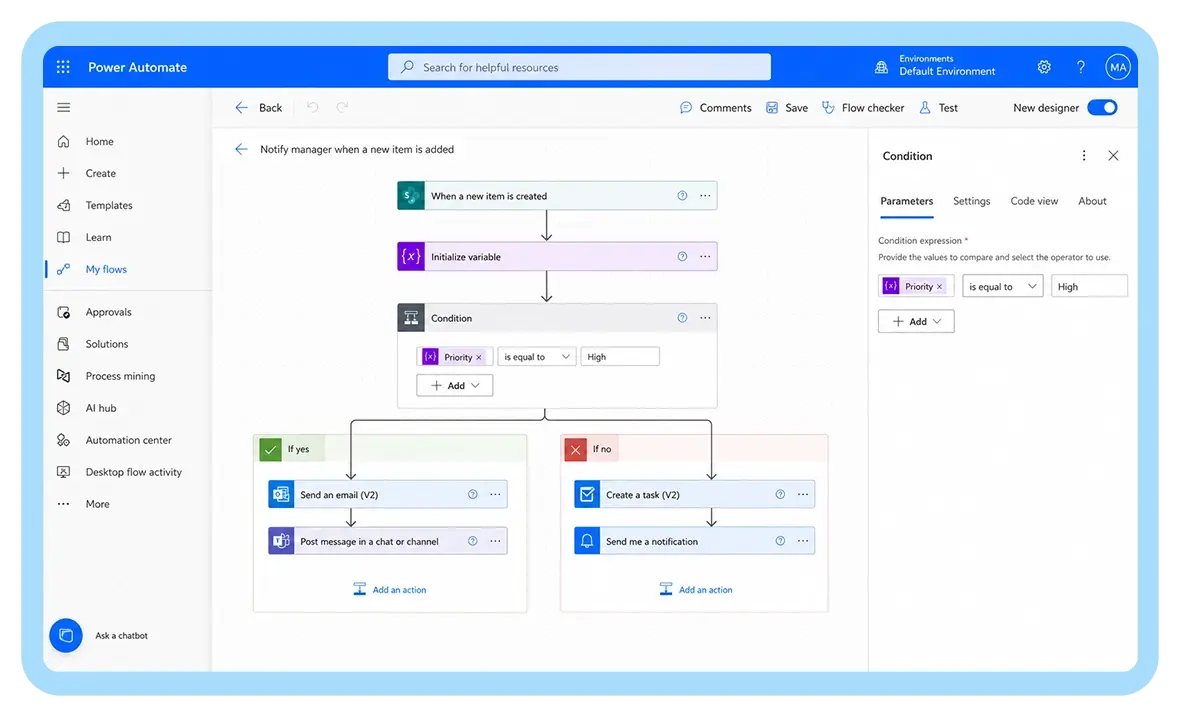Viewport: 1181px width, 722px height.
Task: Open the app launcher waffle icon
Action: (x=63, y=67)
